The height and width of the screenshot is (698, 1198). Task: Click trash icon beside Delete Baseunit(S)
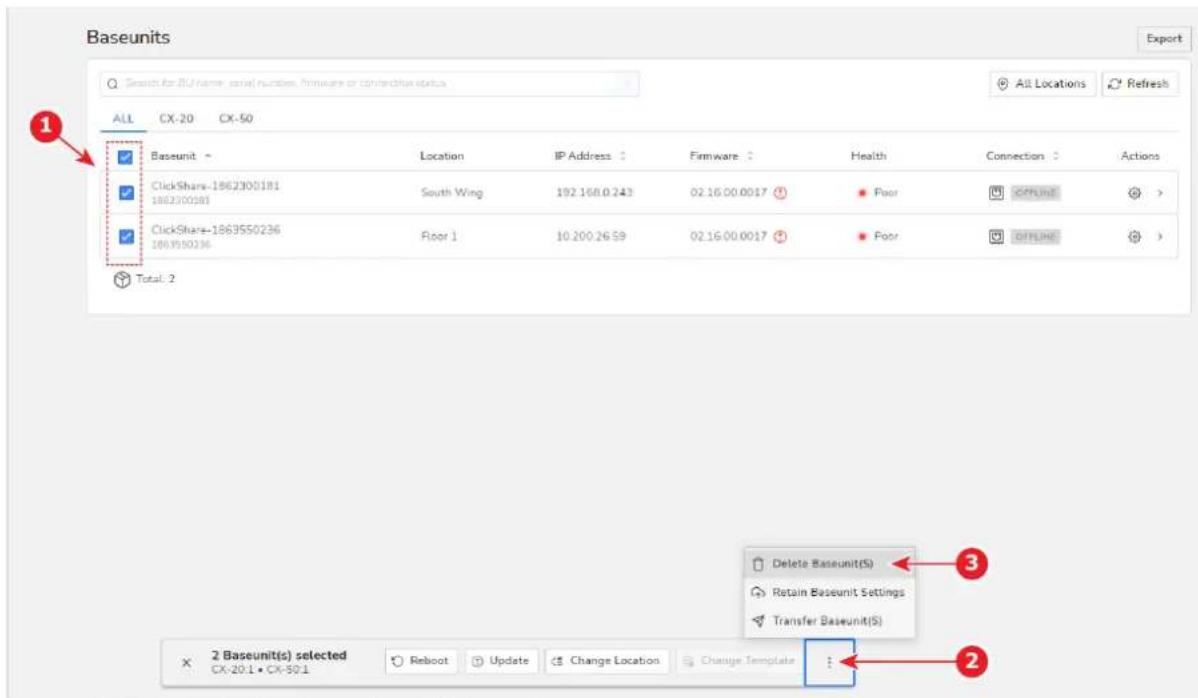pos(758,564)
